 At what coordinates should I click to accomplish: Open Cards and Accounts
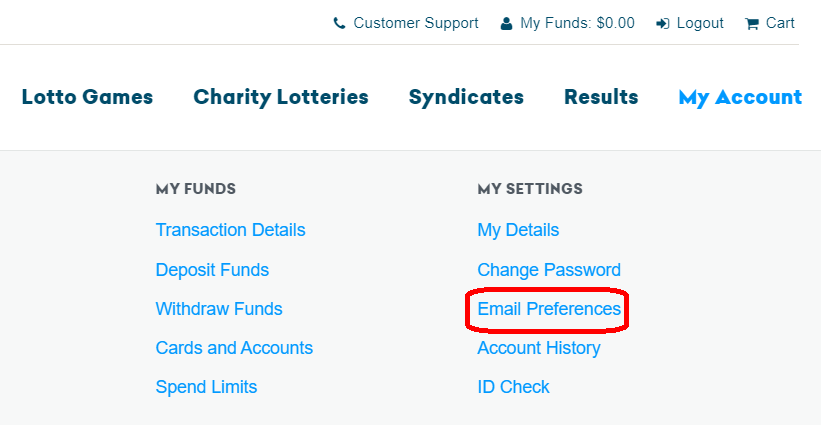pos(234,348)
